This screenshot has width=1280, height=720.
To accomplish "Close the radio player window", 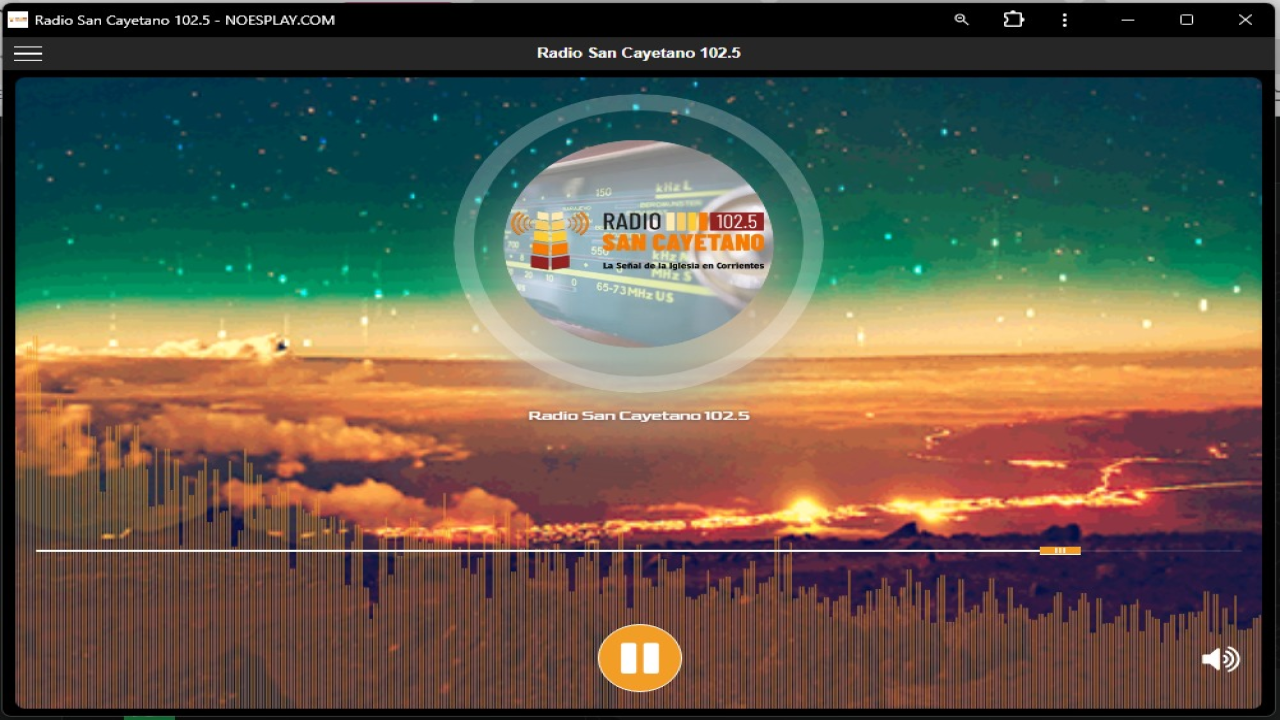I will [x=1245, y=20].
